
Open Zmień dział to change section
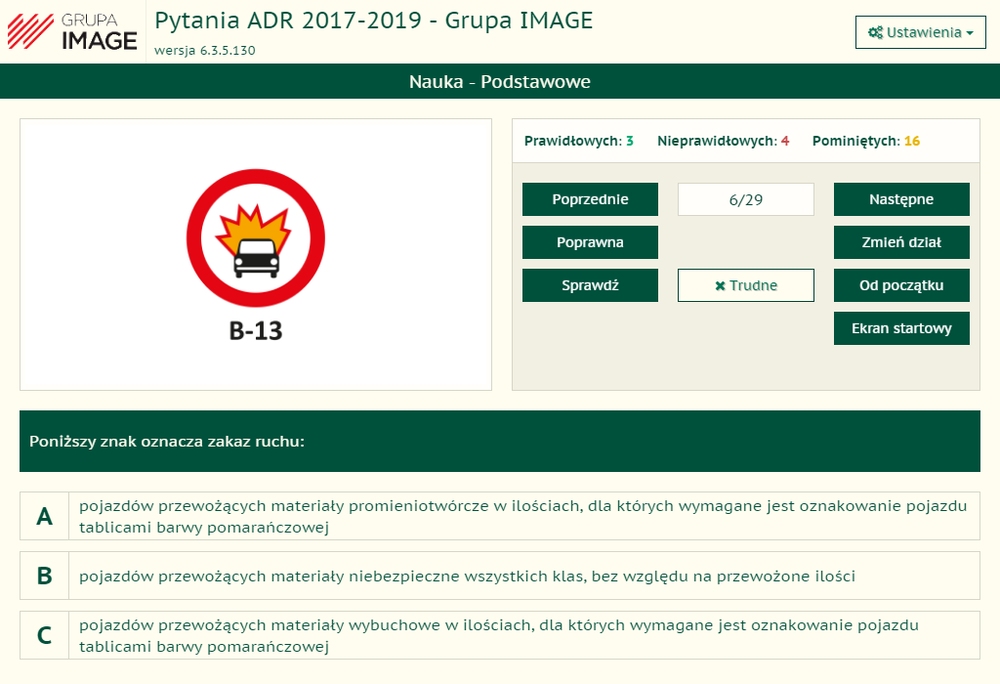click(901, 242)
